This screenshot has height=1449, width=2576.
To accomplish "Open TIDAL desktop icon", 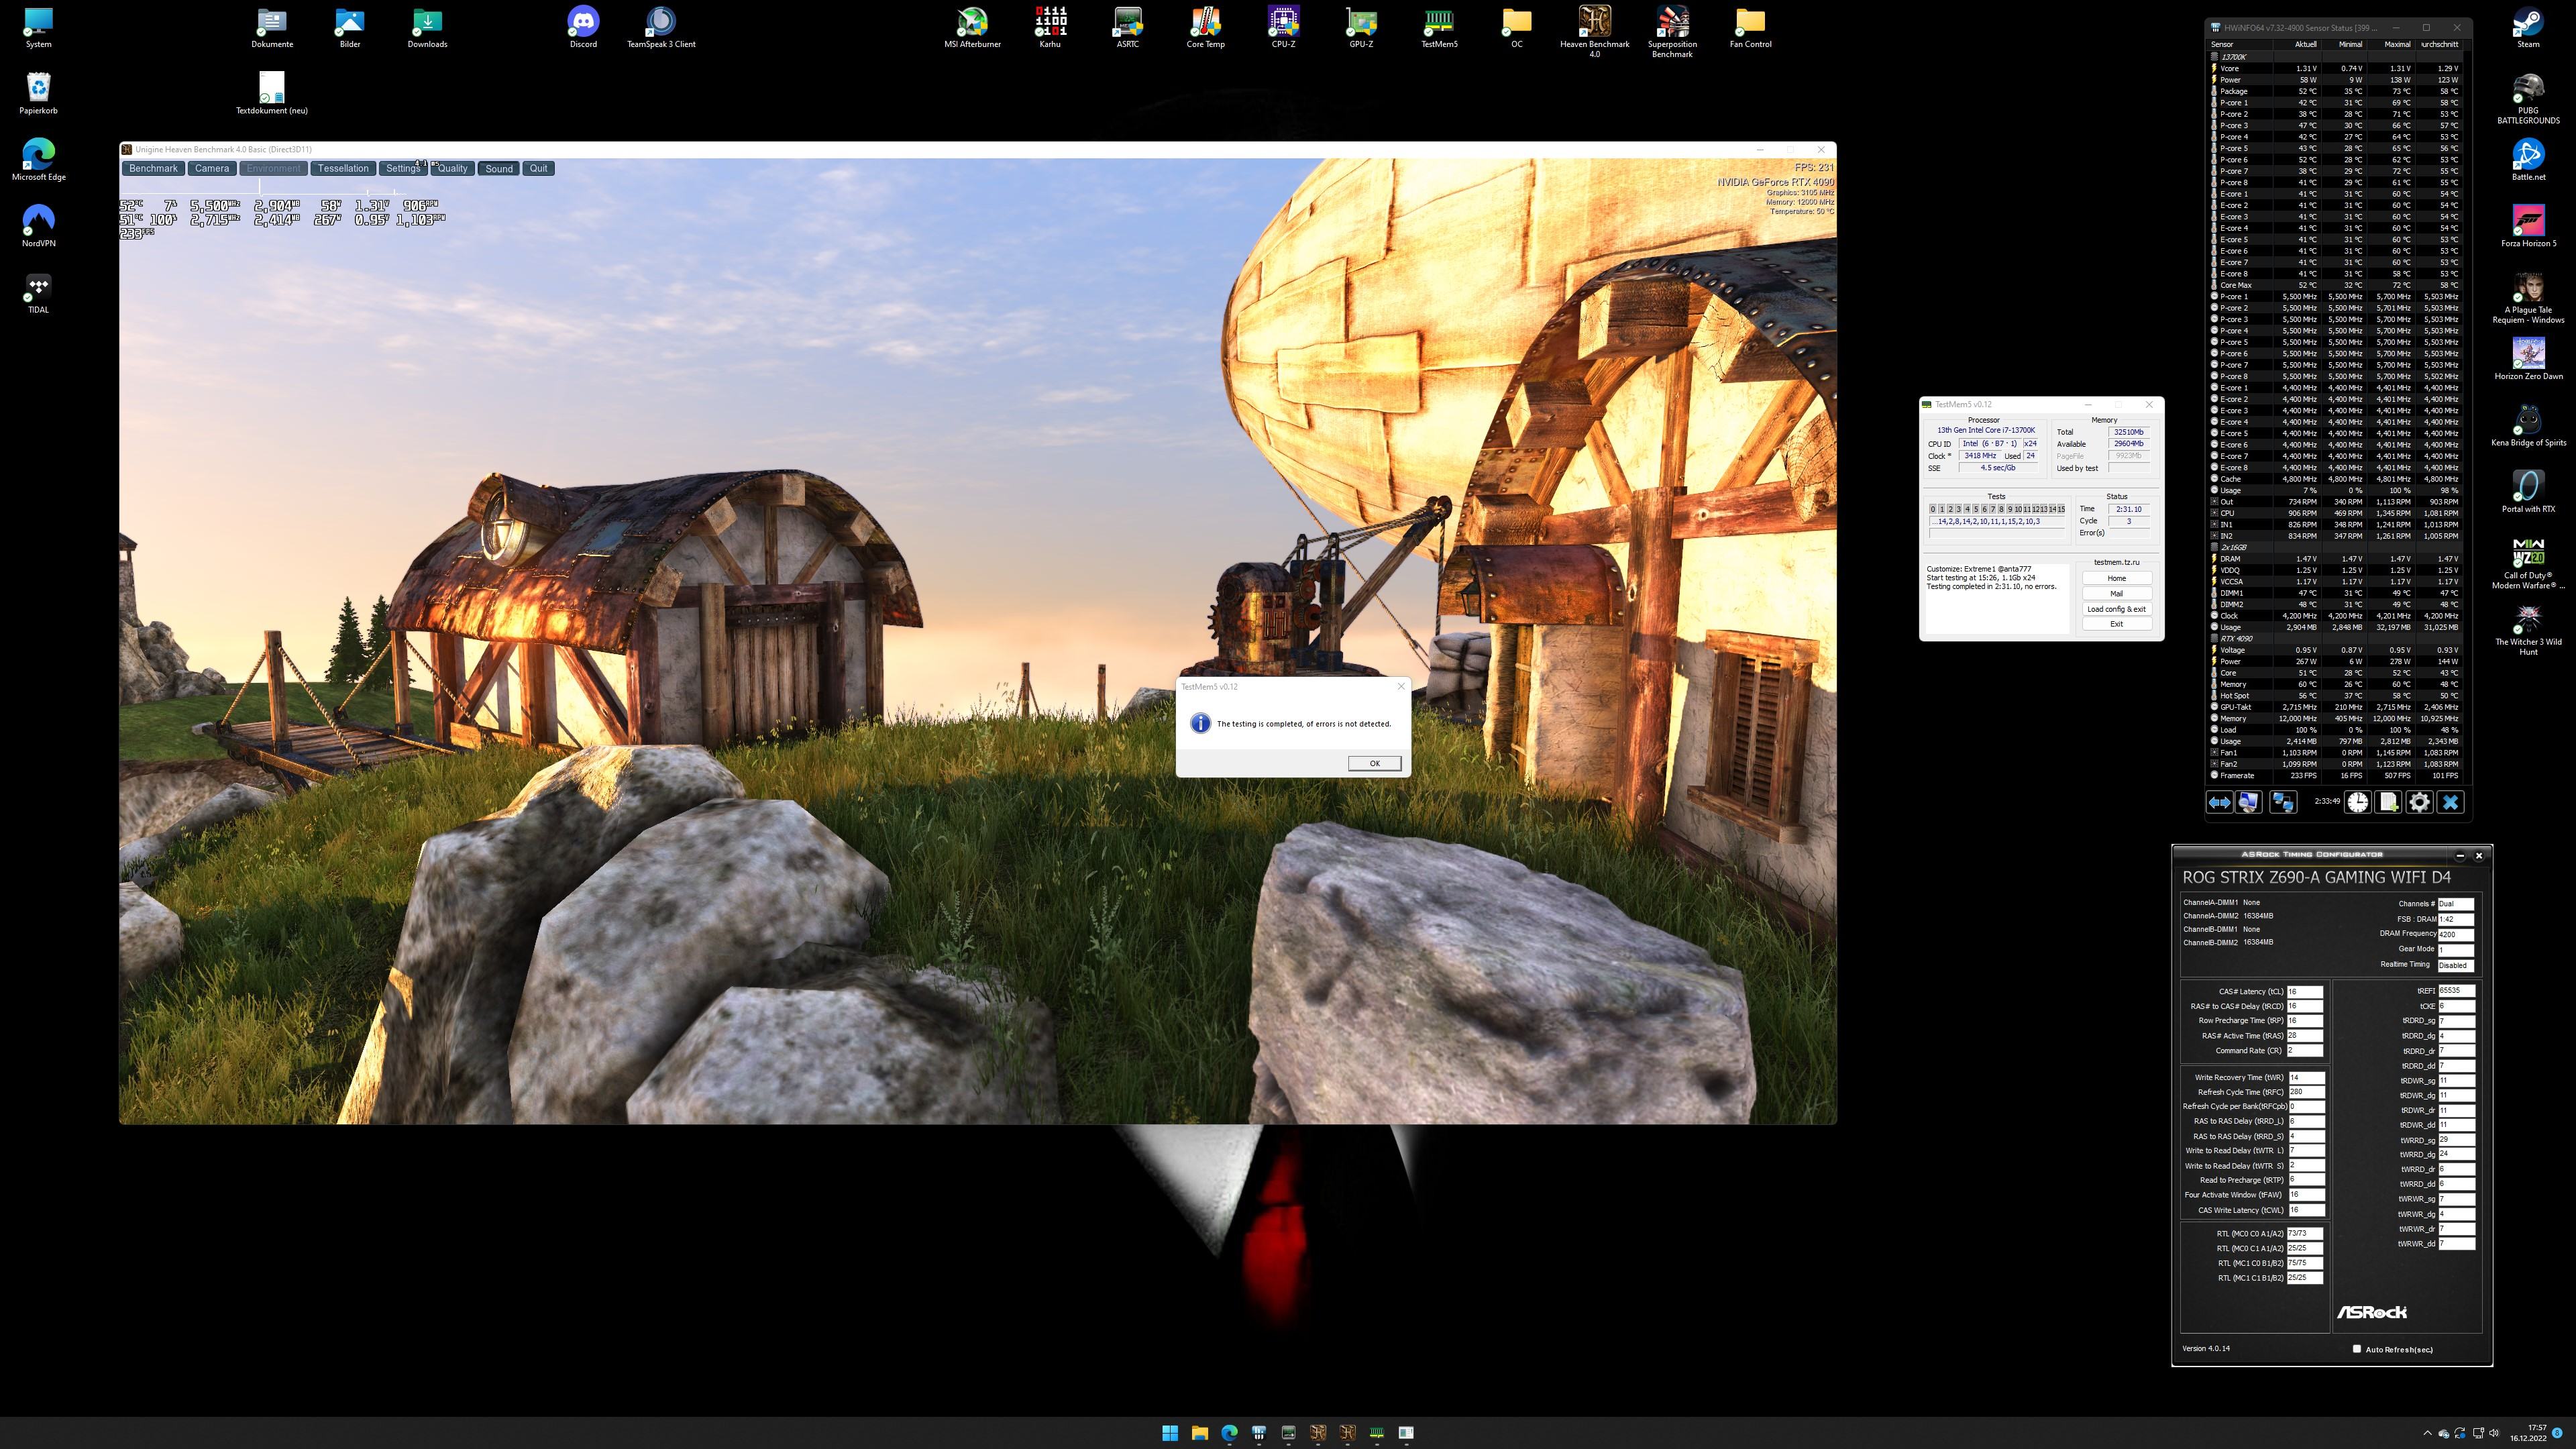I will 38,293.
